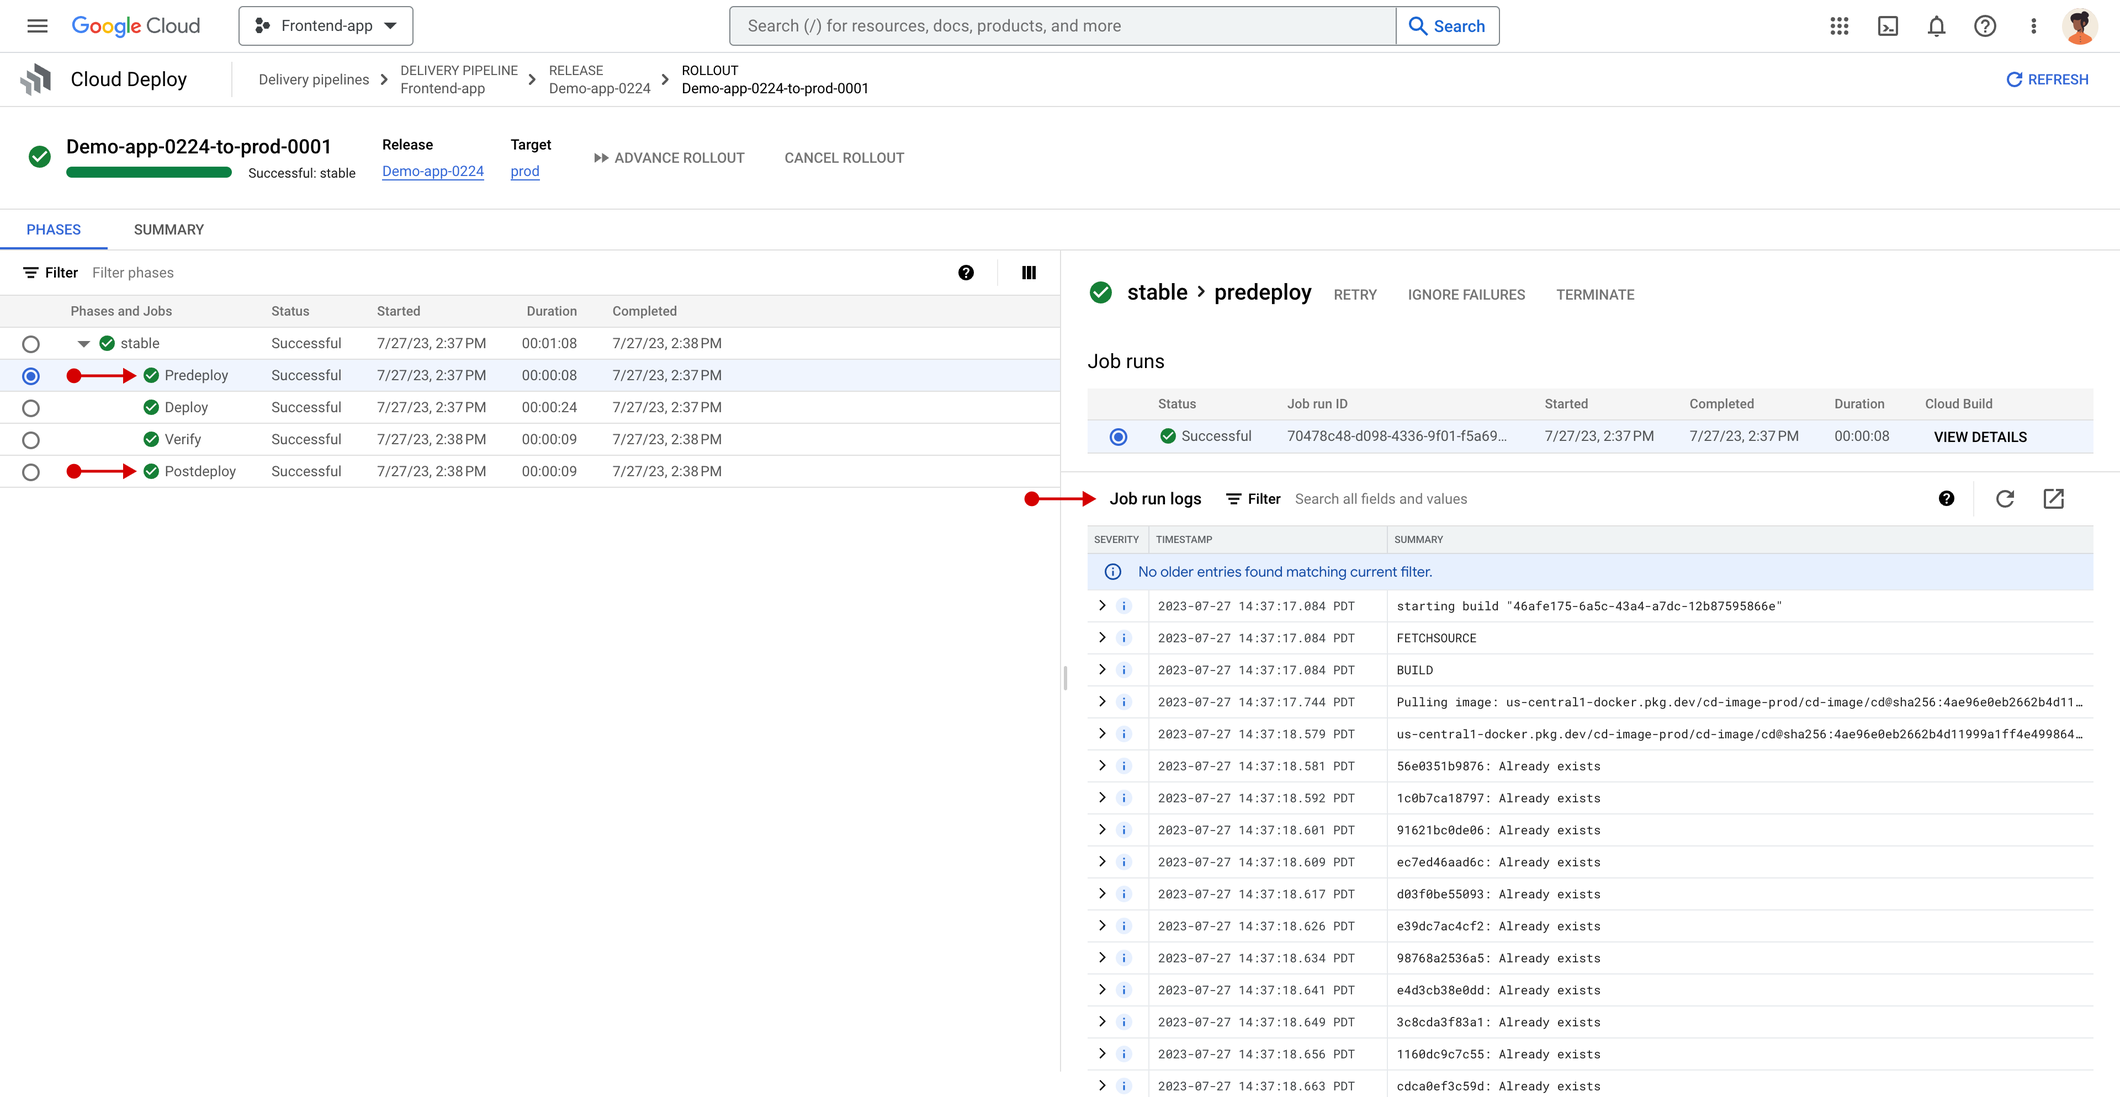Viewport: 2120px width, 1097px height.
Task: Collapse the stable phase tree arrow
Action: tap(84, 344)
